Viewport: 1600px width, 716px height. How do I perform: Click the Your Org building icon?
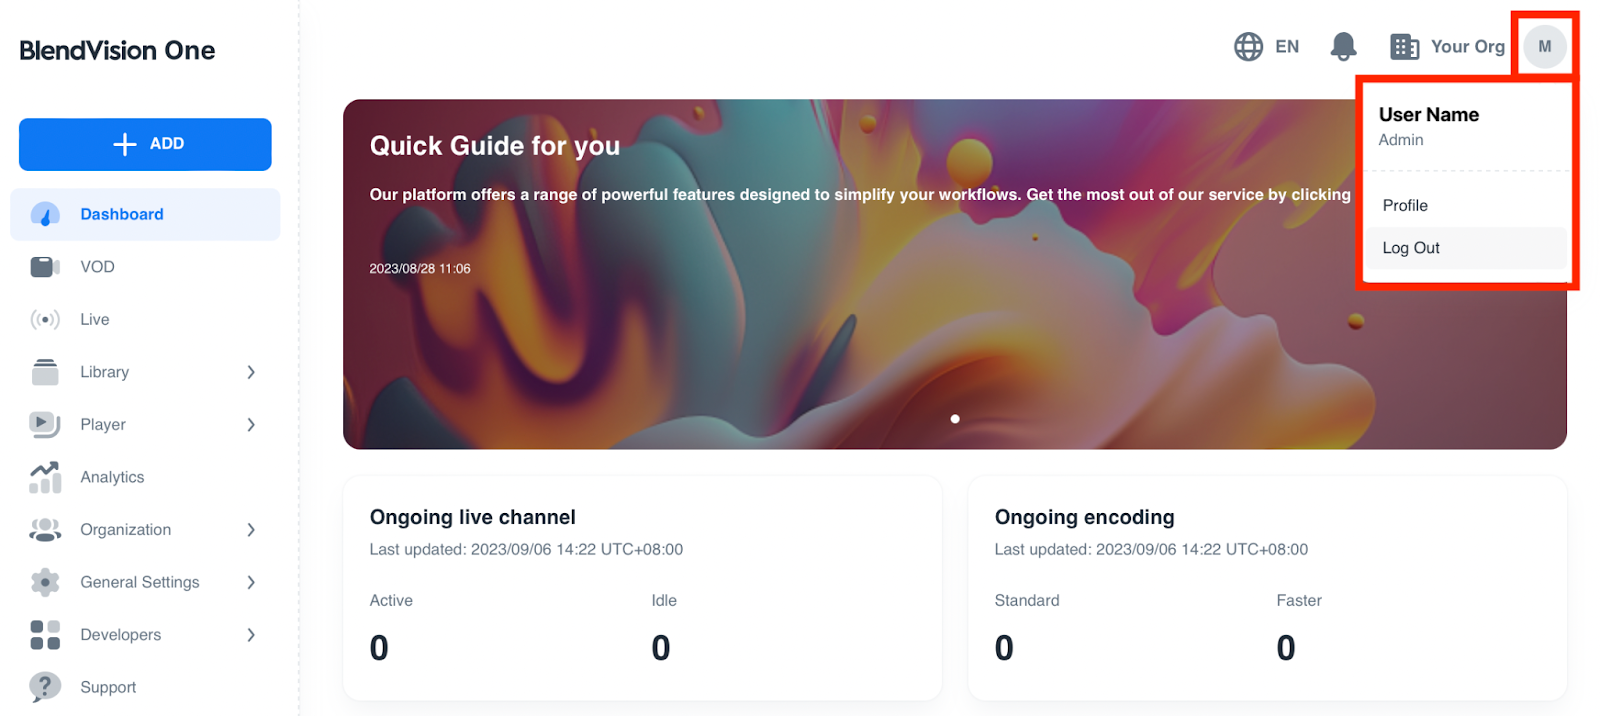coord(1404,46)
